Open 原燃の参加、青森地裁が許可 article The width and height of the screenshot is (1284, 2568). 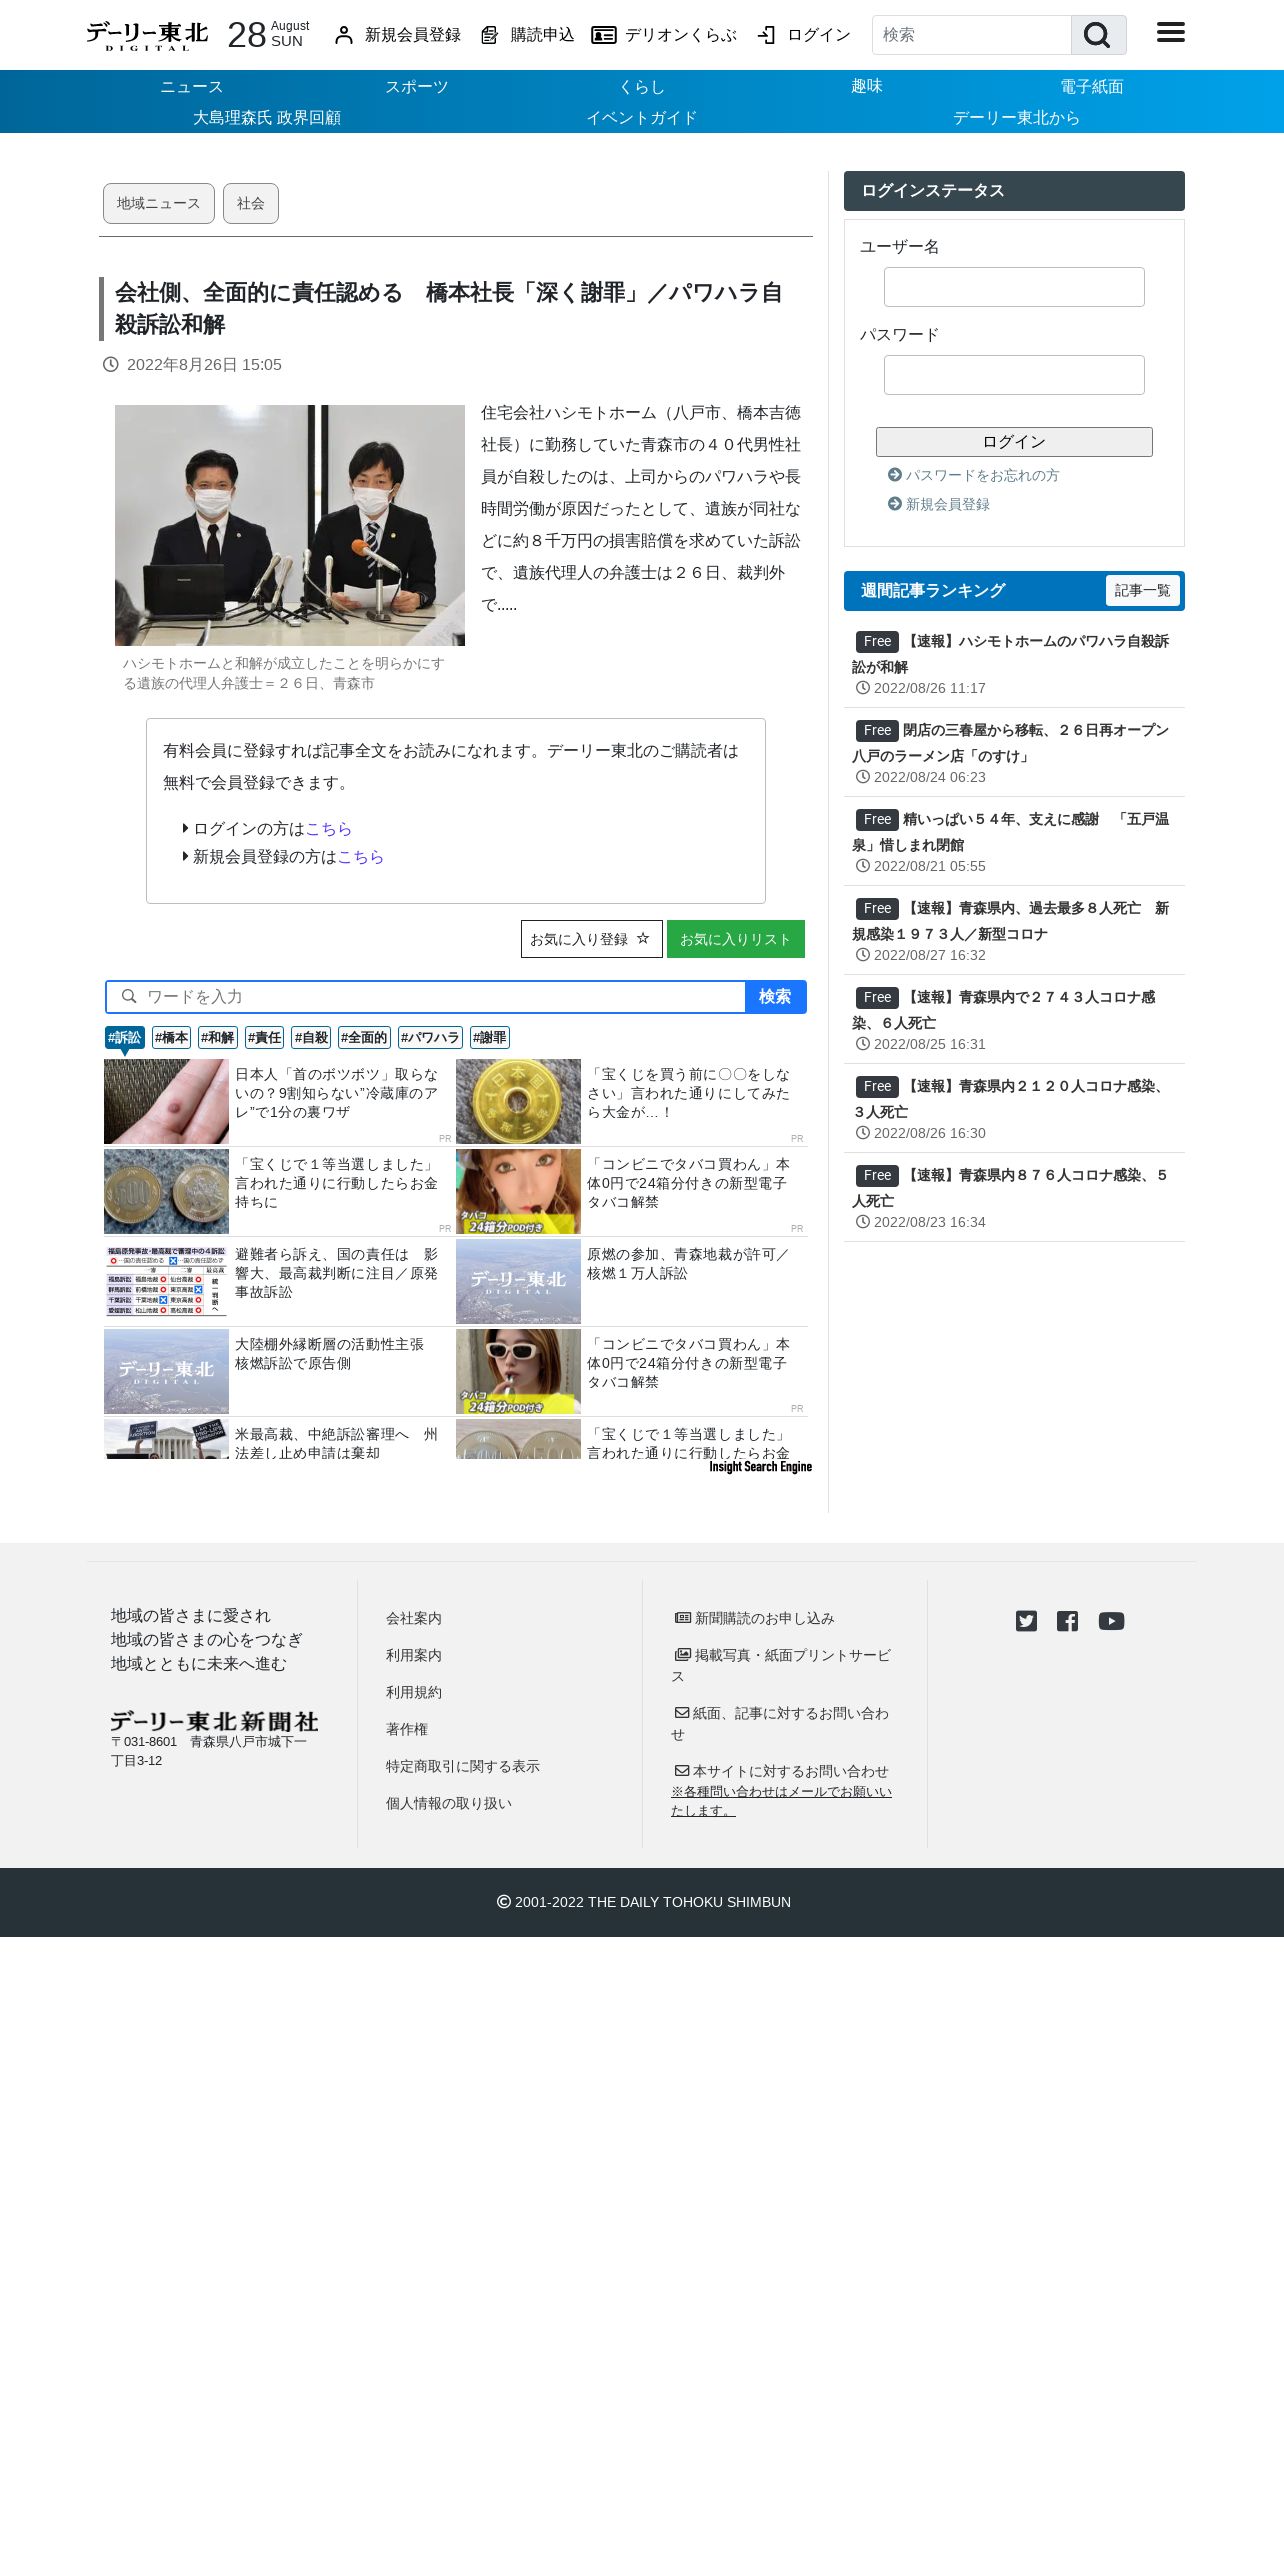[687, 1264]
